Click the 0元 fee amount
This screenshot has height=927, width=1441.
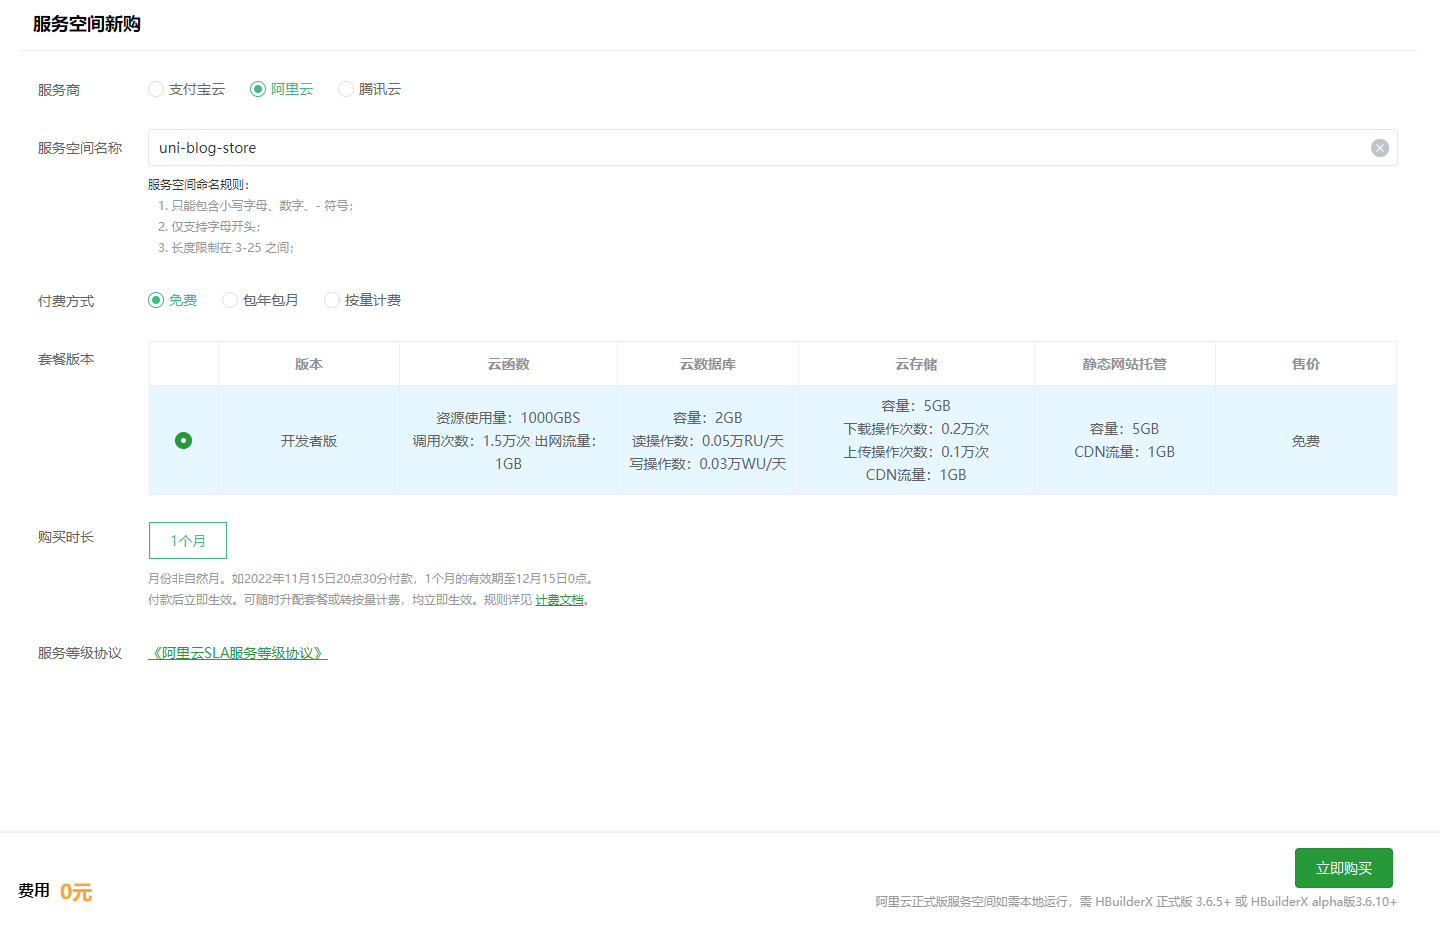tap(76, 892)
